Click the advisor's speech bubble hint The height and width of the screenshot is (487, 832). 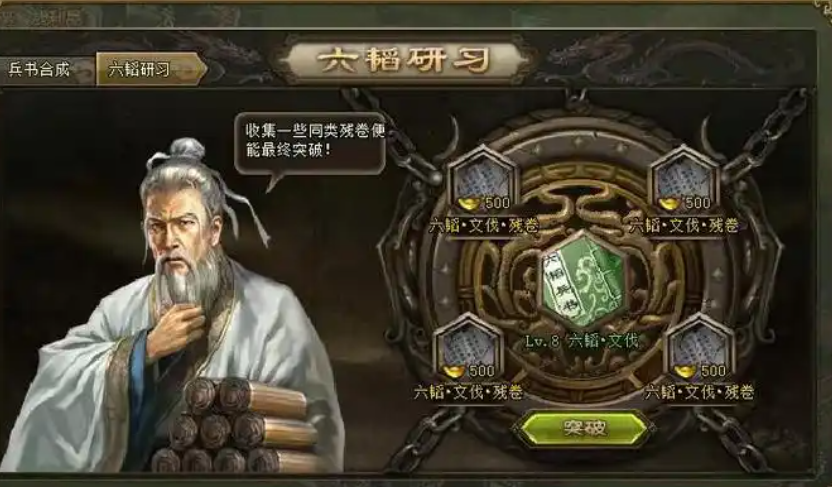(x=310, y=143)
